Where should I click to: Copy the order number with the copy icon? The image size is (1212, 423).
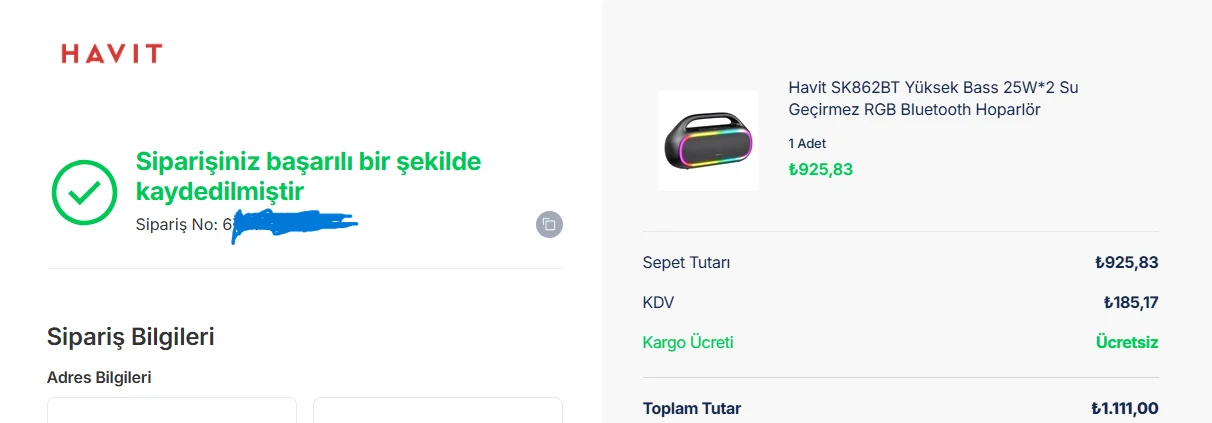(x=549, y=224)
